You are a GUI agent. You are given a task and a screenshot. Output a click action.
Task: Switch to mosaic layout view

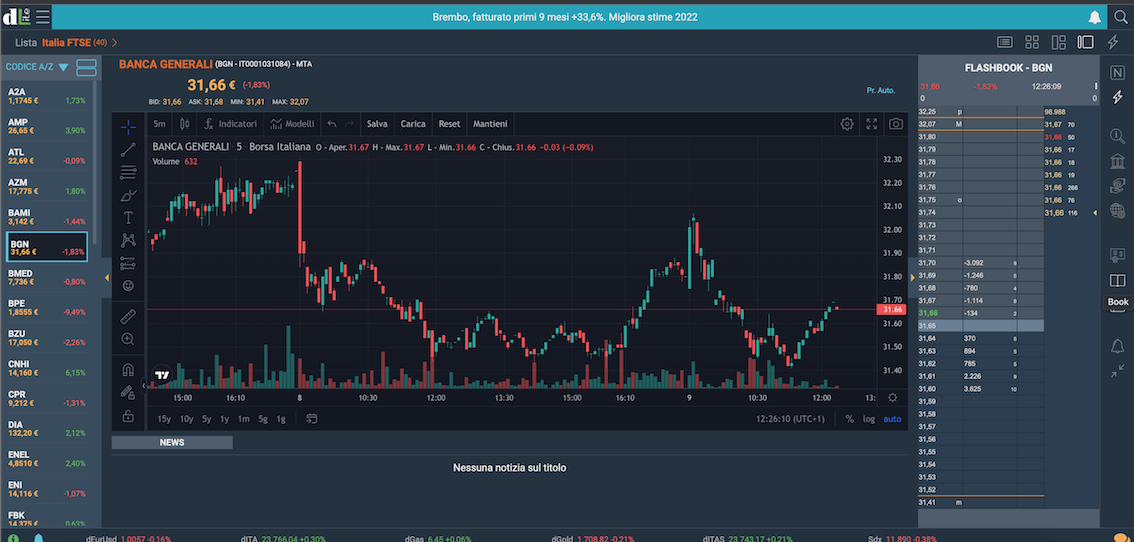(1059, 42)
